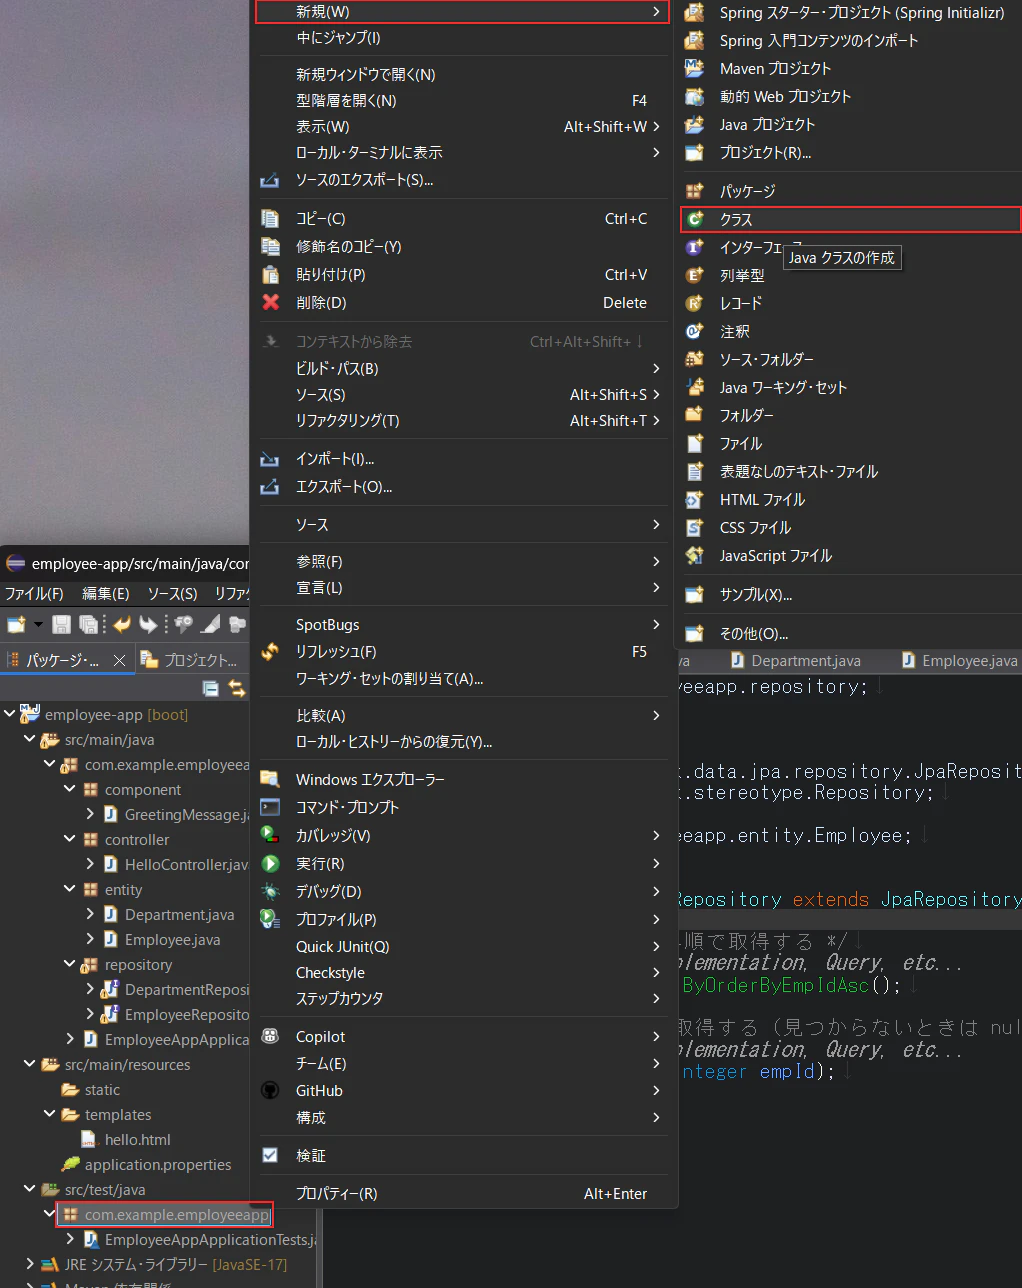Choose 貼り付け(P) from the context menu
The width and height of the screenshot is (1022, 1288).
coord(462,274)
